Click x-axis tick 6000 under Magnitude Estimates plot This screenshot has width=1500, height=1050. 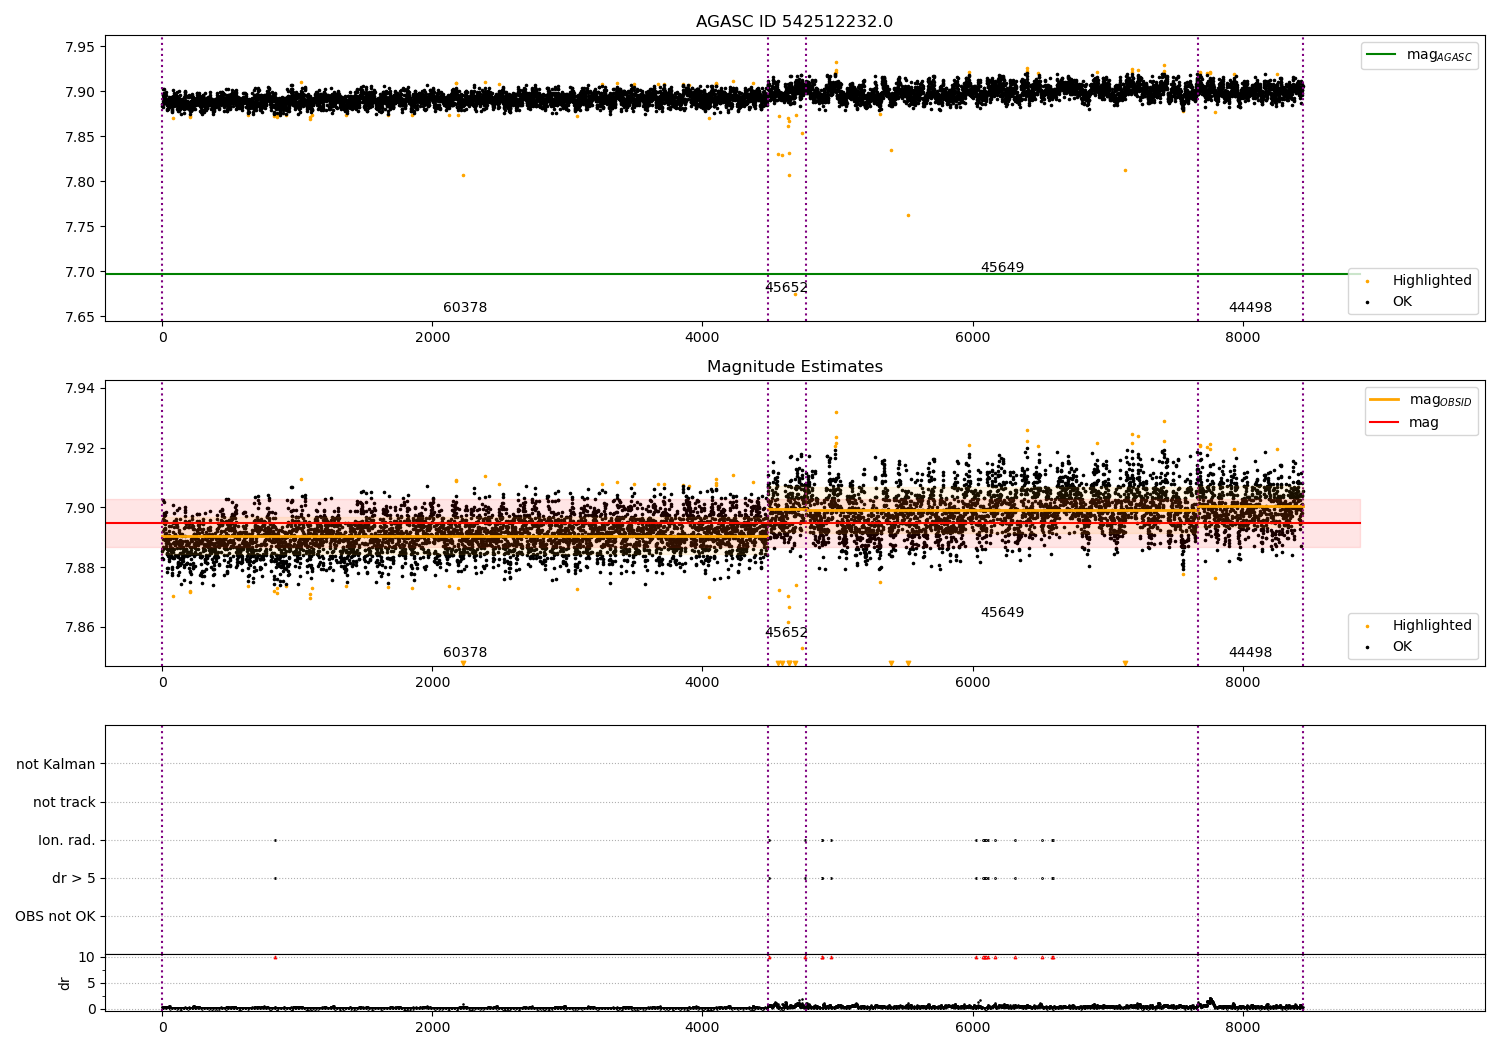(972, 683)
